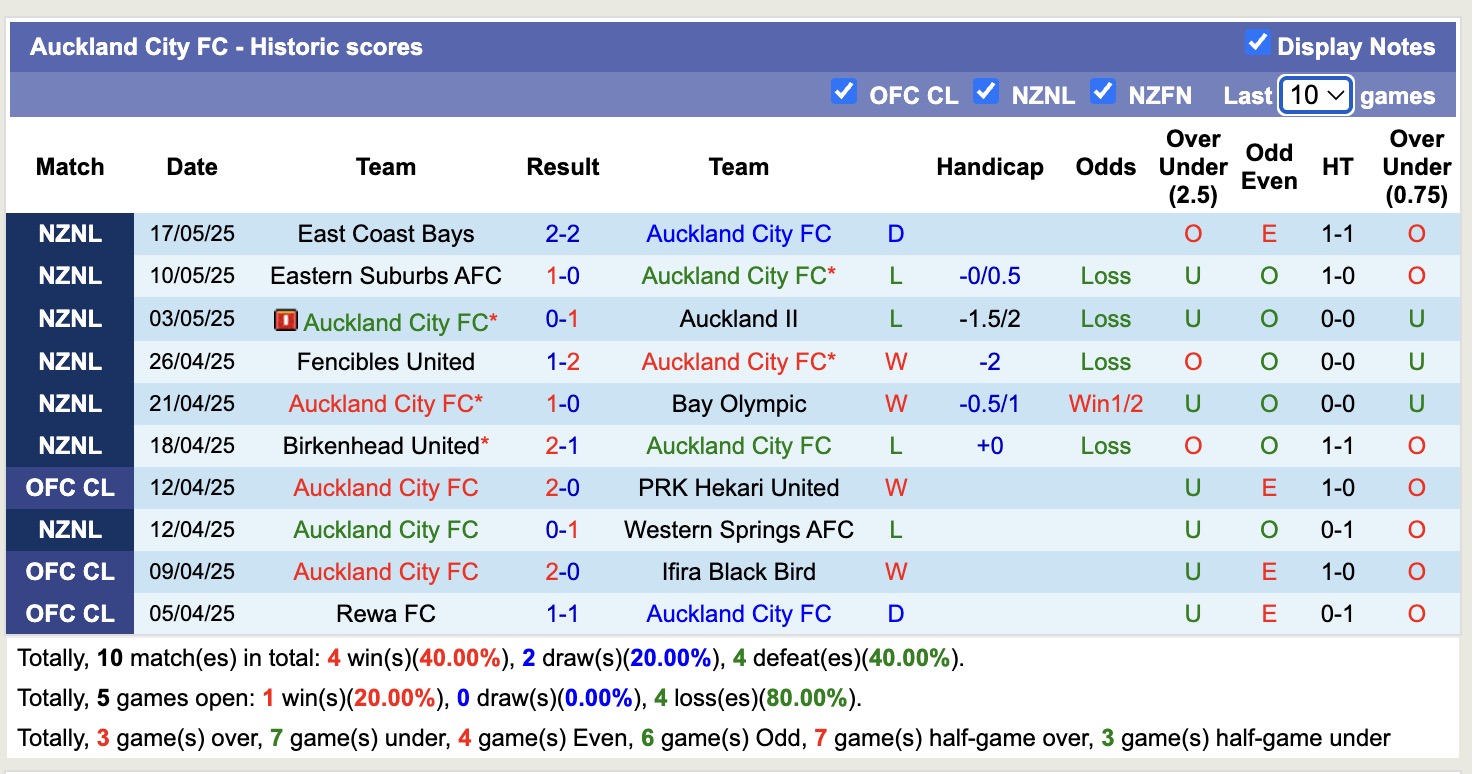
Task: Click the Handicap column header
Action: [989, 167]
